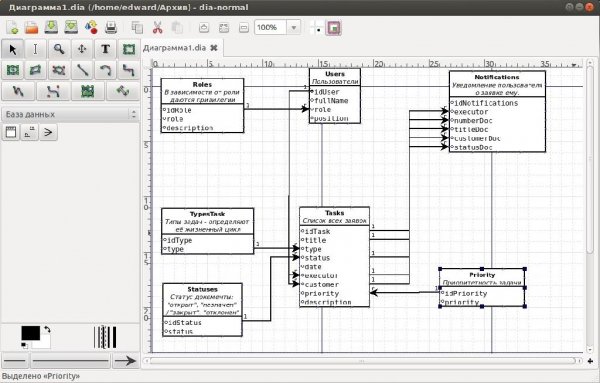600x383 pixels.
Task: Pick the Ellipse shape tool
Action: pyautogui.click(x=13, y=70)
